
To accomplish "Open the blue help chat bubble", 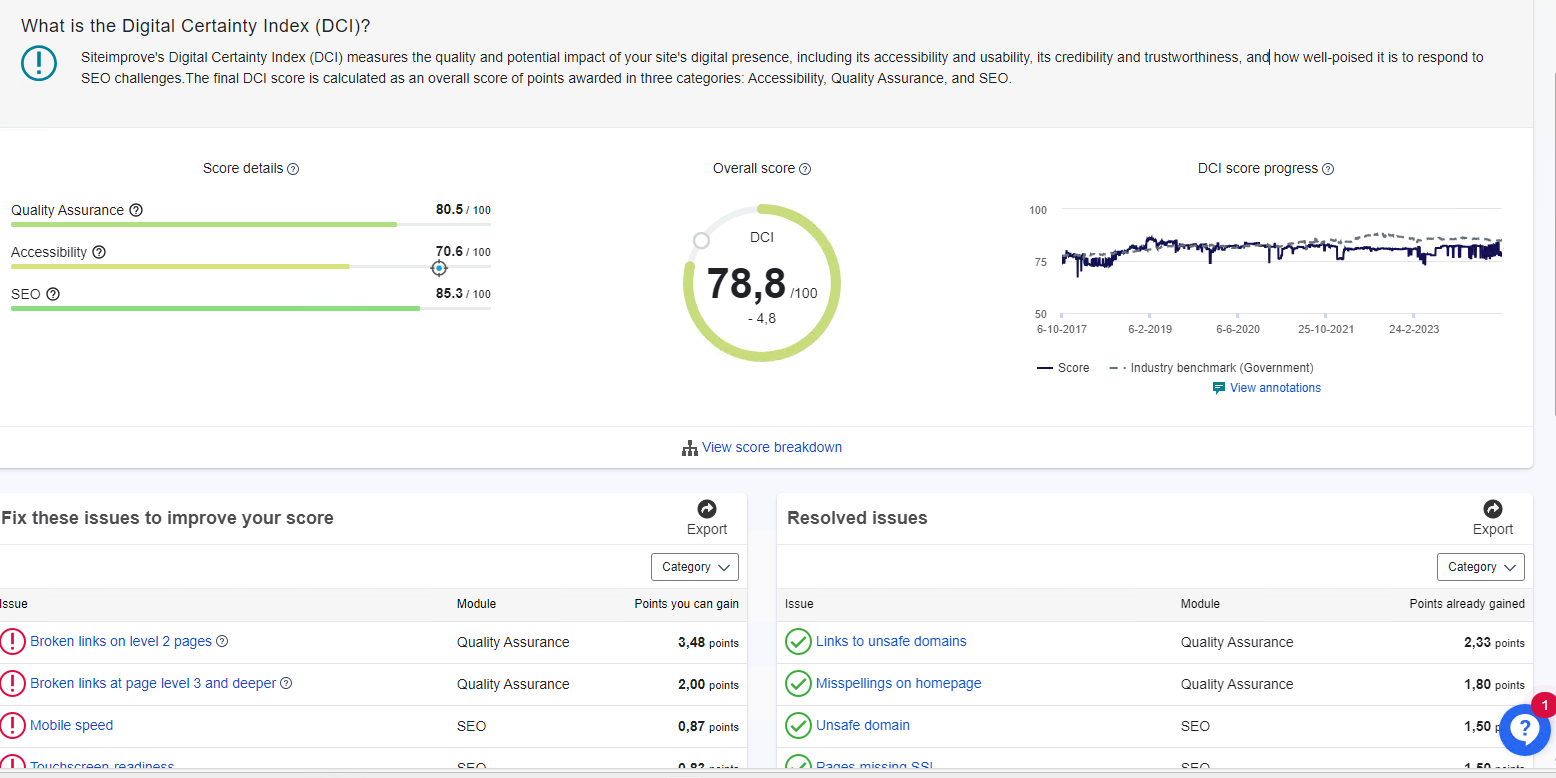I will pos(1523,729).
